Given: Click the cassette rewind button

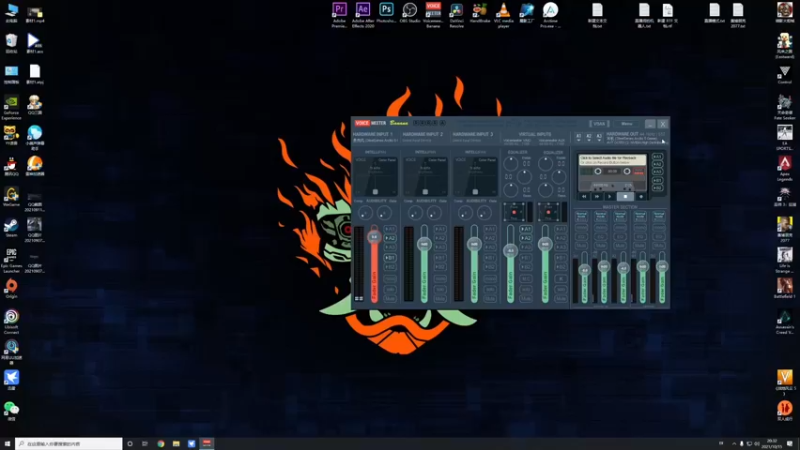Looking at the screenshot, I should (584, 196).
